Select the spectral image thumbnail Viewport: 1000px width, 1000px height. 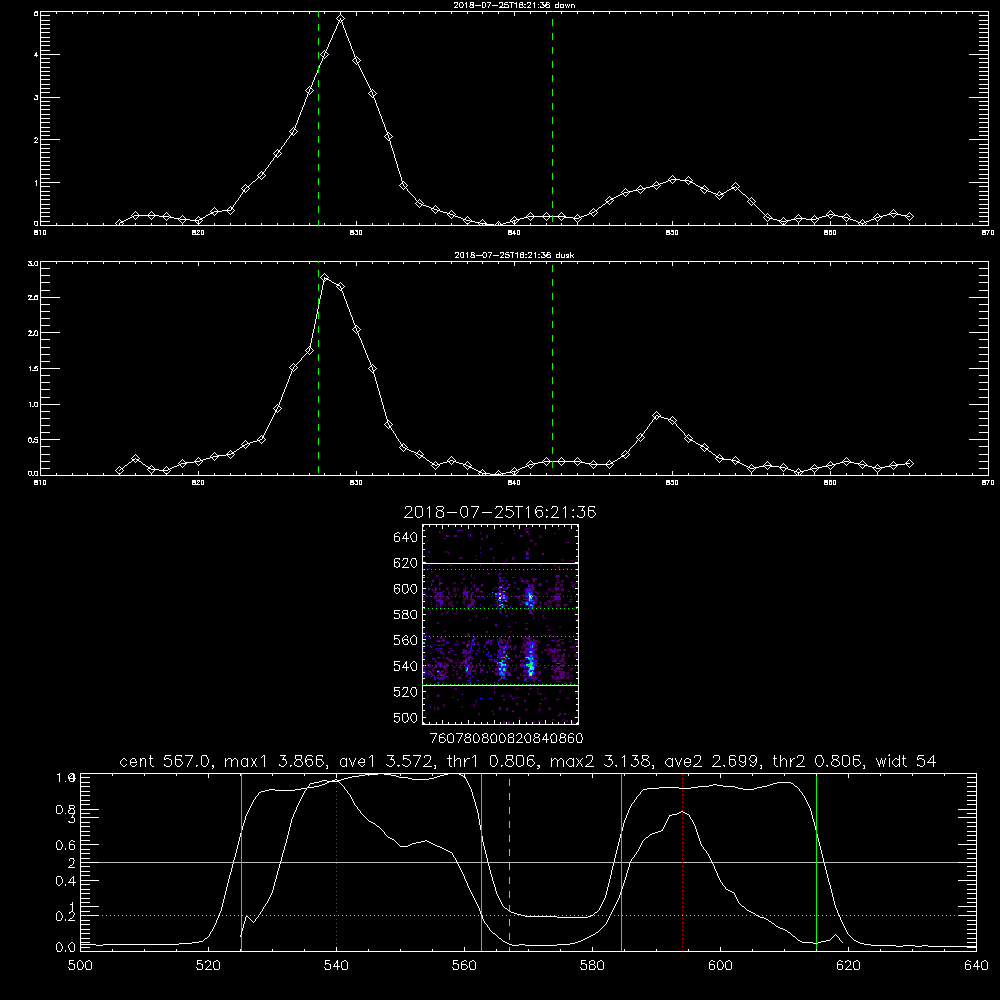tap(501, 624)
